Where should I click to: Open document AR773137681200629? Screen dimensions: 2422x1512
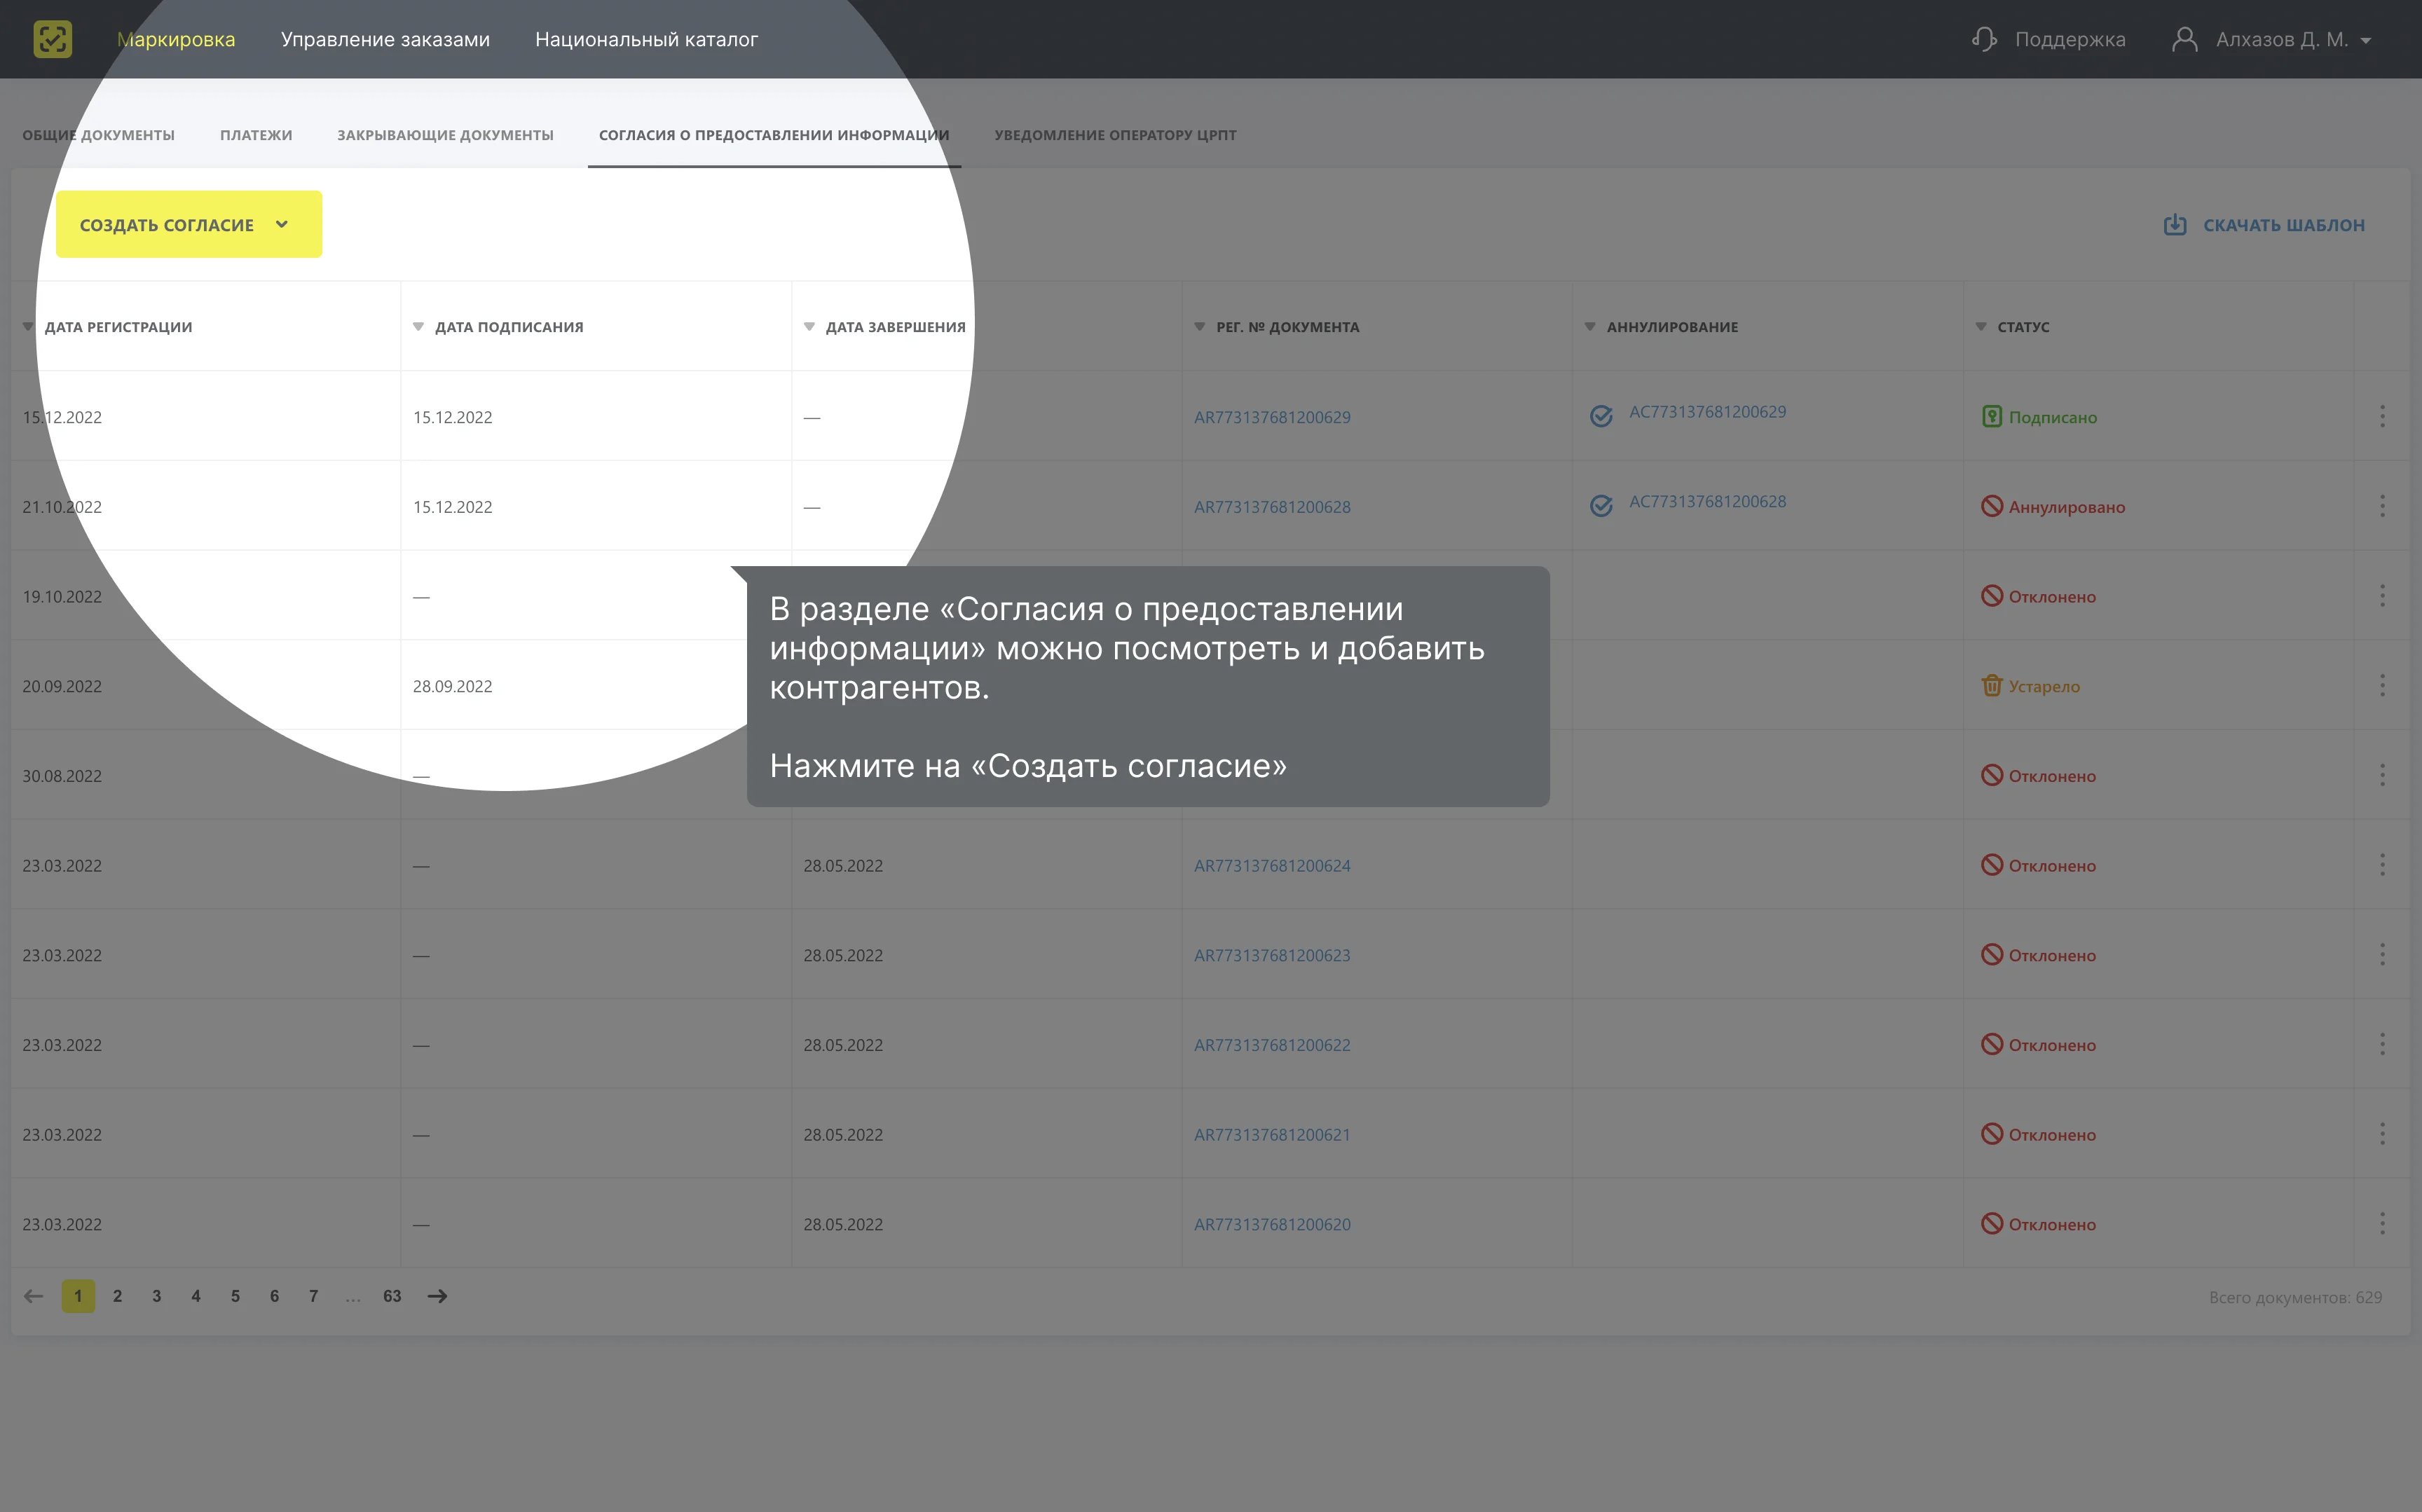point(1272,417)
